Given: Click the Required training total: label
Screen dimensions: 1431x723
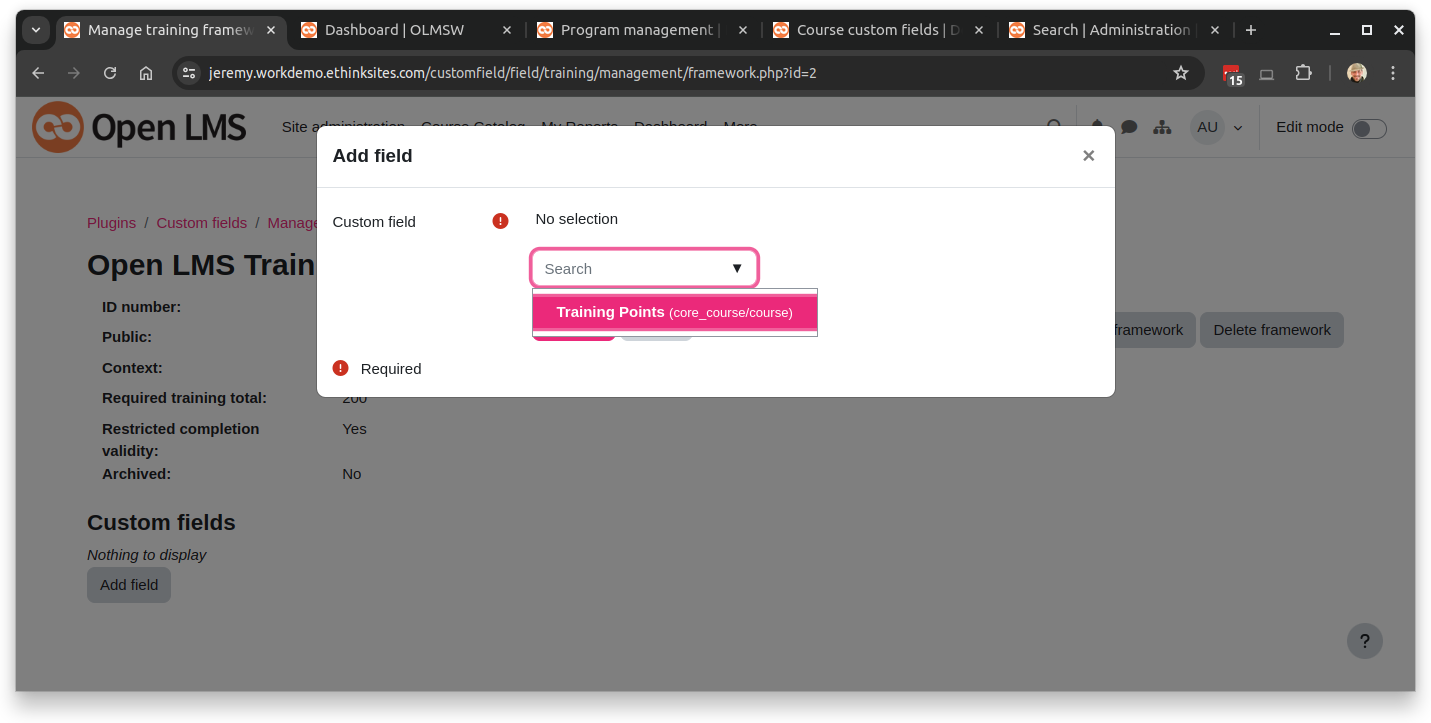Looking at the screenshot, I should [184, 398].
